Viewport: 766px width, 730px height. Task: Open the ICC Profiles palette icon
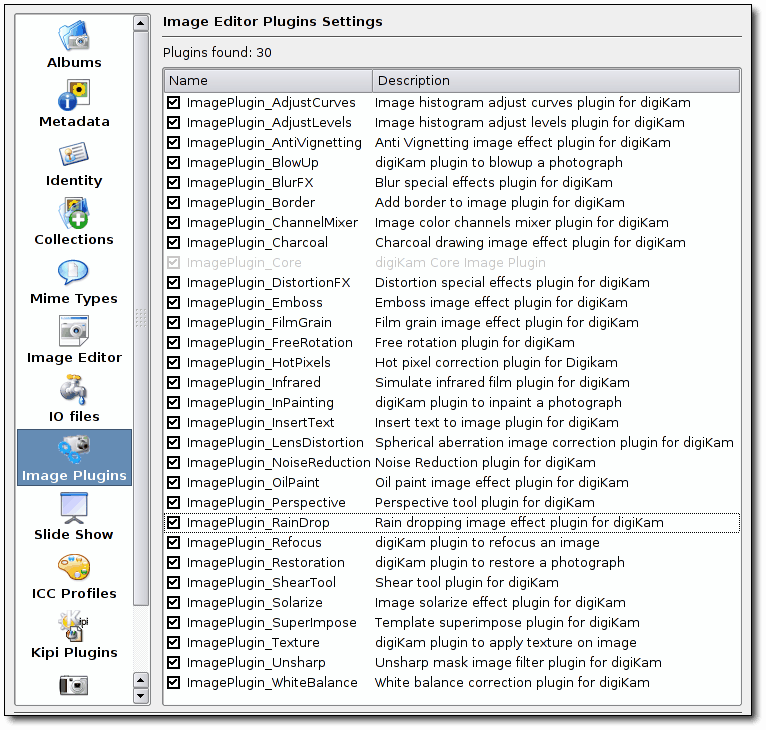tap(74, 567)
